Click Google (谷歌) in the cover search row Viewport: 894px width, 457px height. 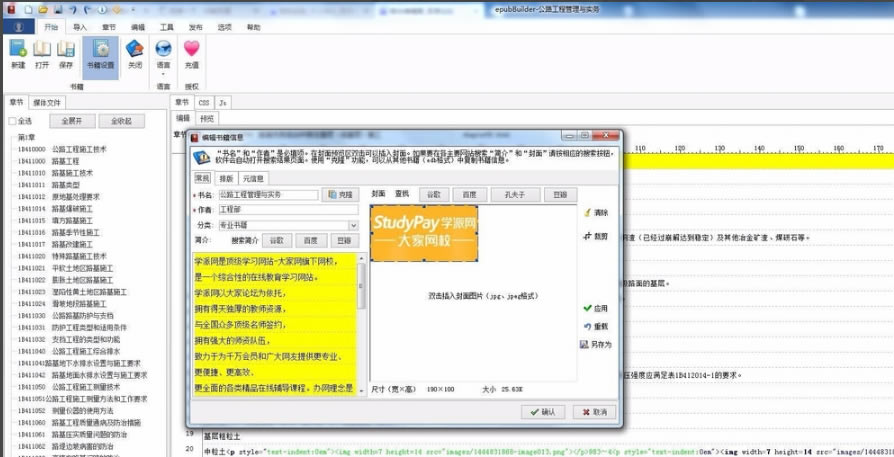pos(434,194)
